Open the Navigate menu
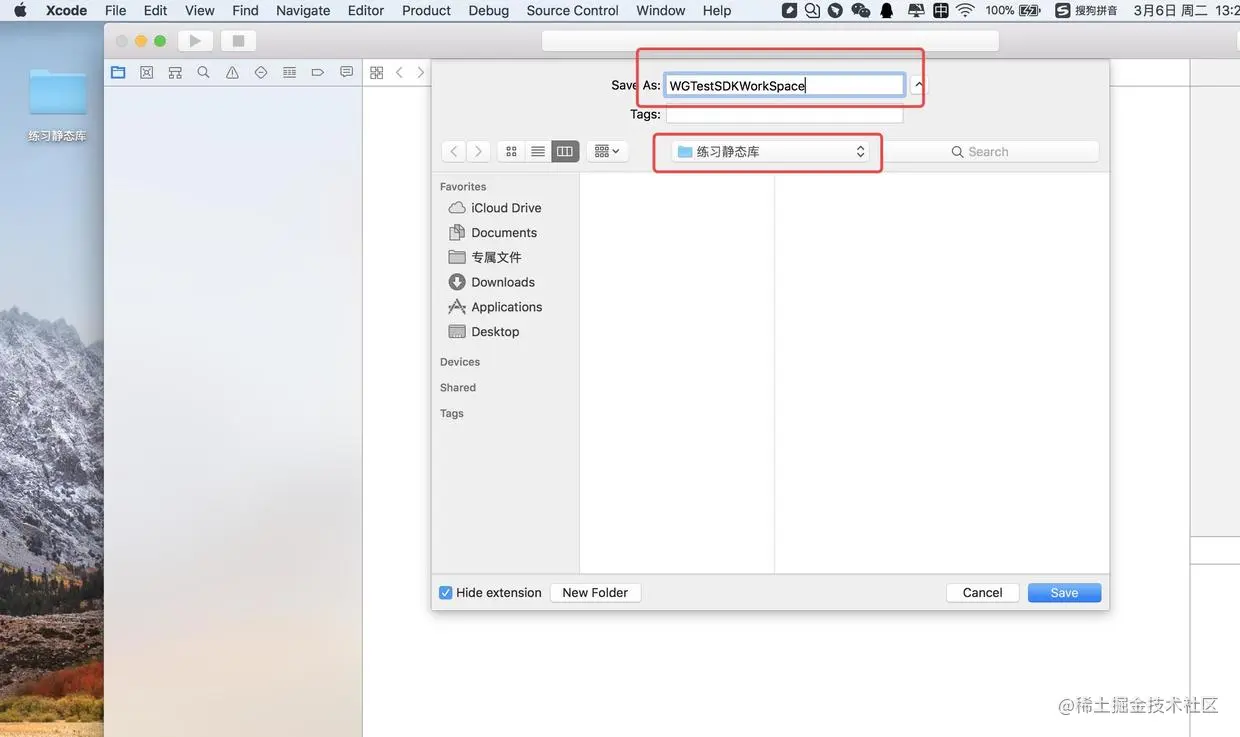Image resolution: width=1240 pixels, height=737 pixels. [x=303, y=10]
